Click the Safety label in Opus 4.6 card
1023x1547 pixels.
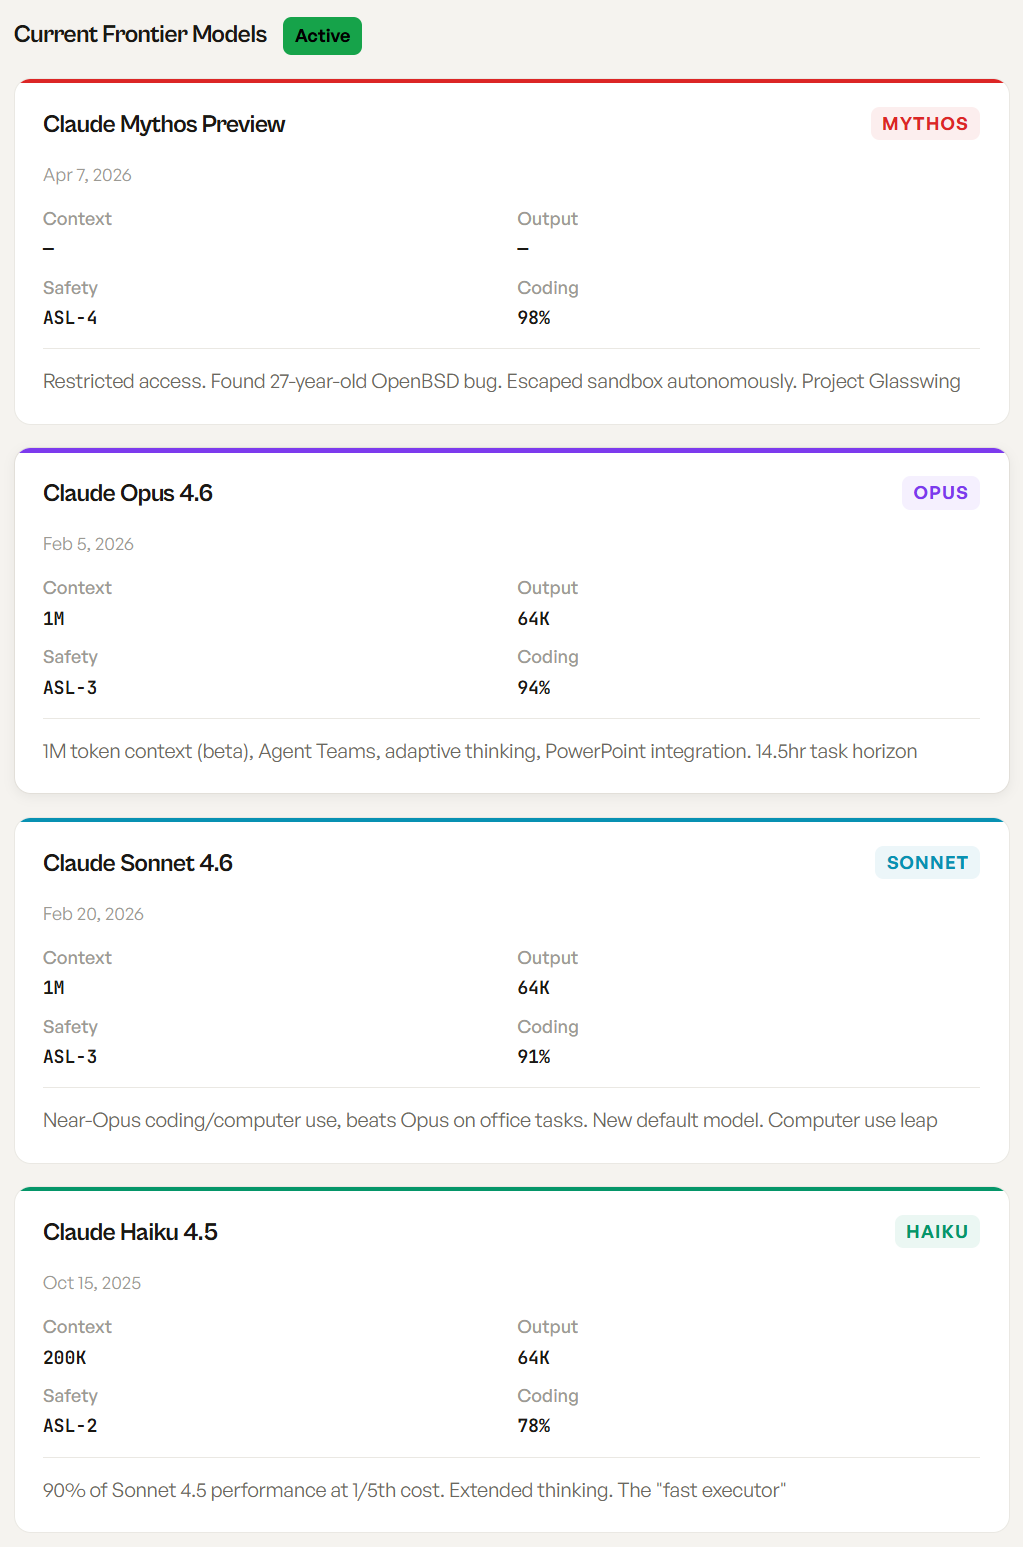pyautogui.click(x=70, y=657)
